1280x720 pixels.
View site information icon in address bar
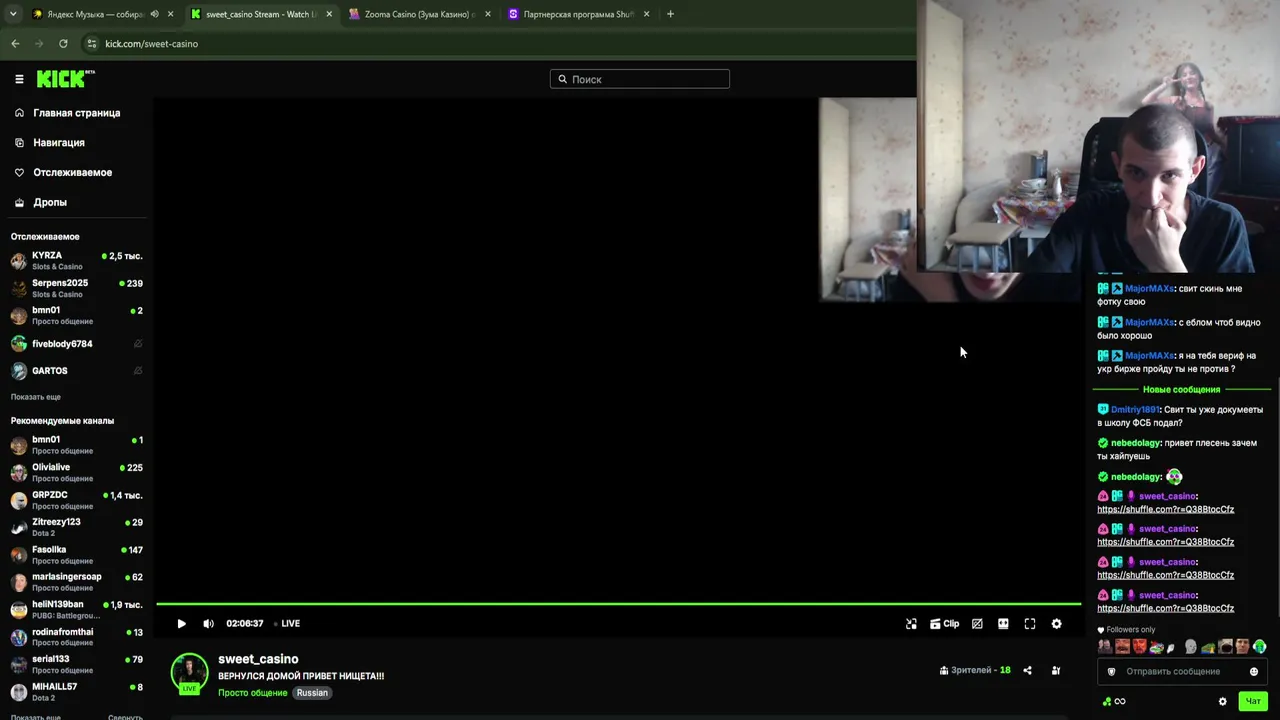[x=92, y=44]
